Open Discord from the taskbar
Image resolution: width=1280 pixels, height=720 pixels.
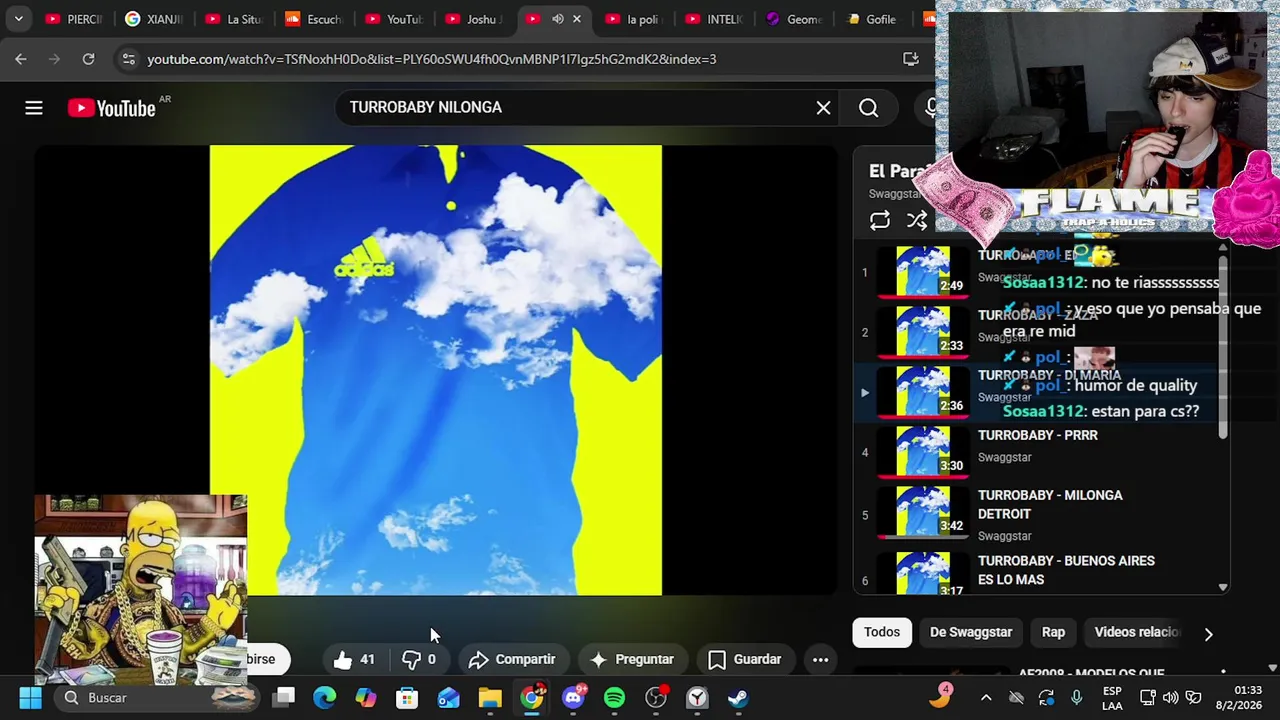point(573,698)
